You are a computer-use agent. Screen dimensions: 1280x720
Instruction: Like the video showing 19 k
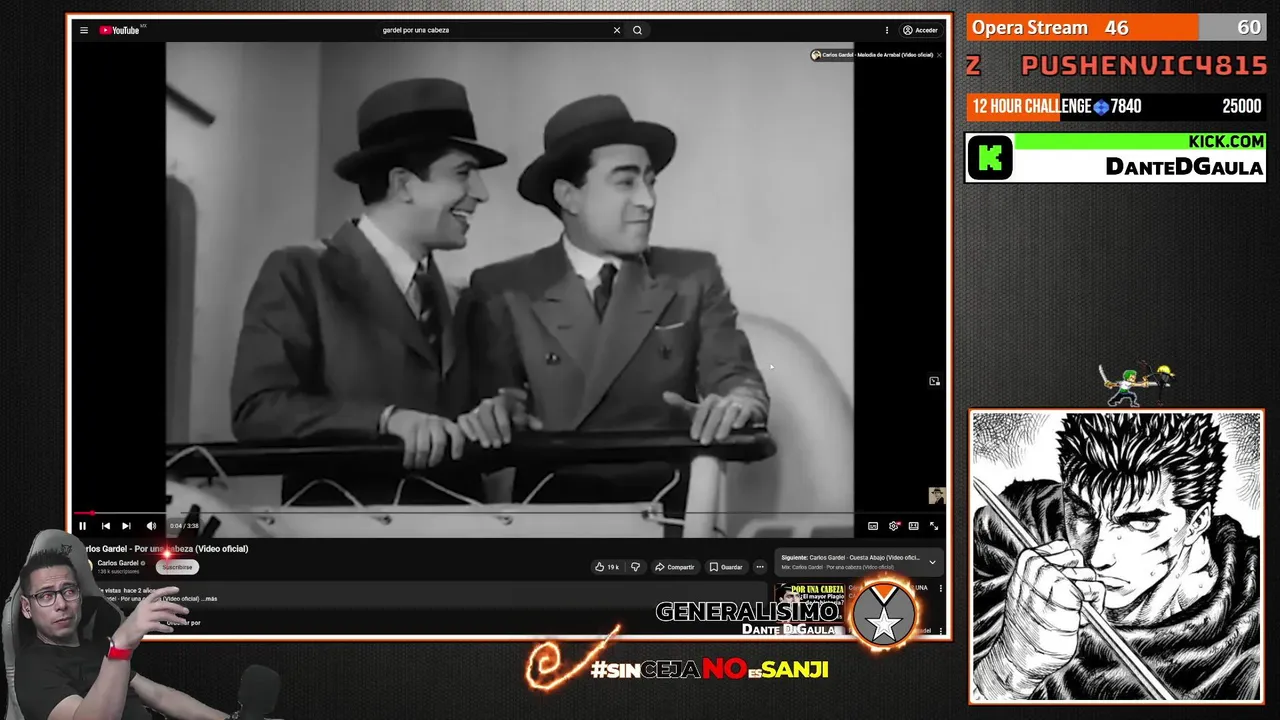[x=607, y=567]
